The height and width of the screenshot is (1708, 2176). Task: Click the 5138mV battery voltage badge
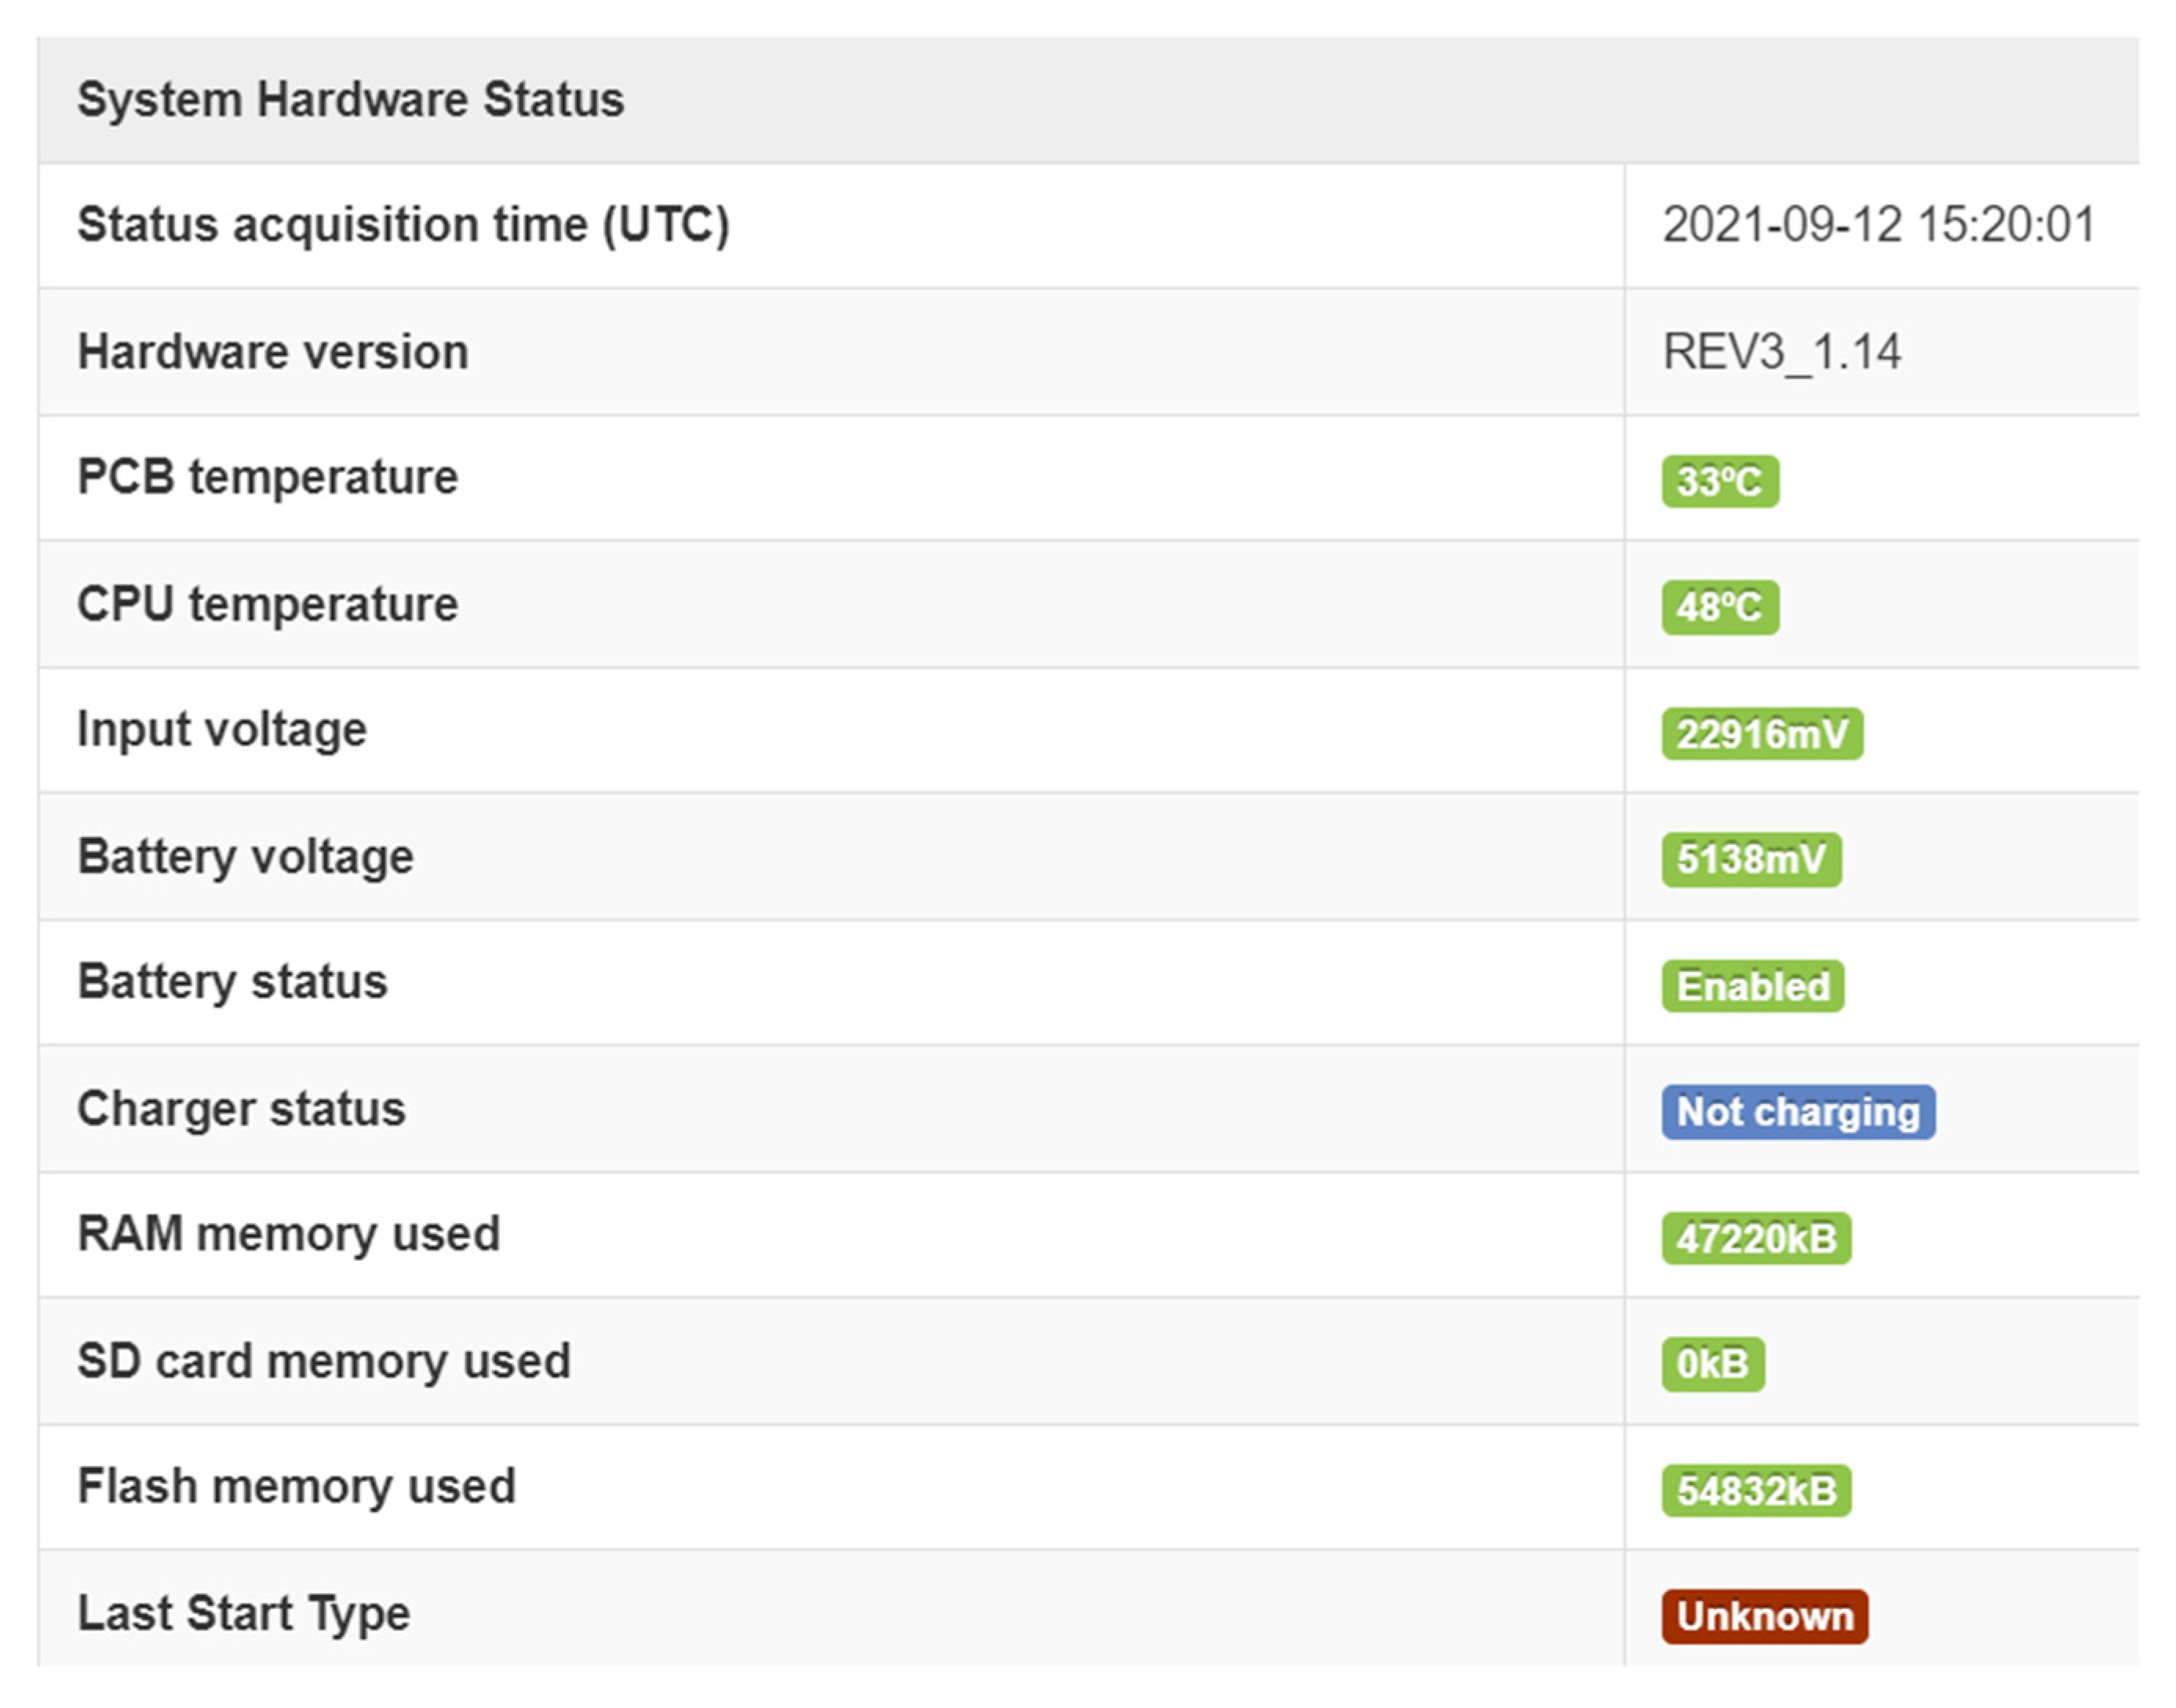click(x=1751, y=860)
